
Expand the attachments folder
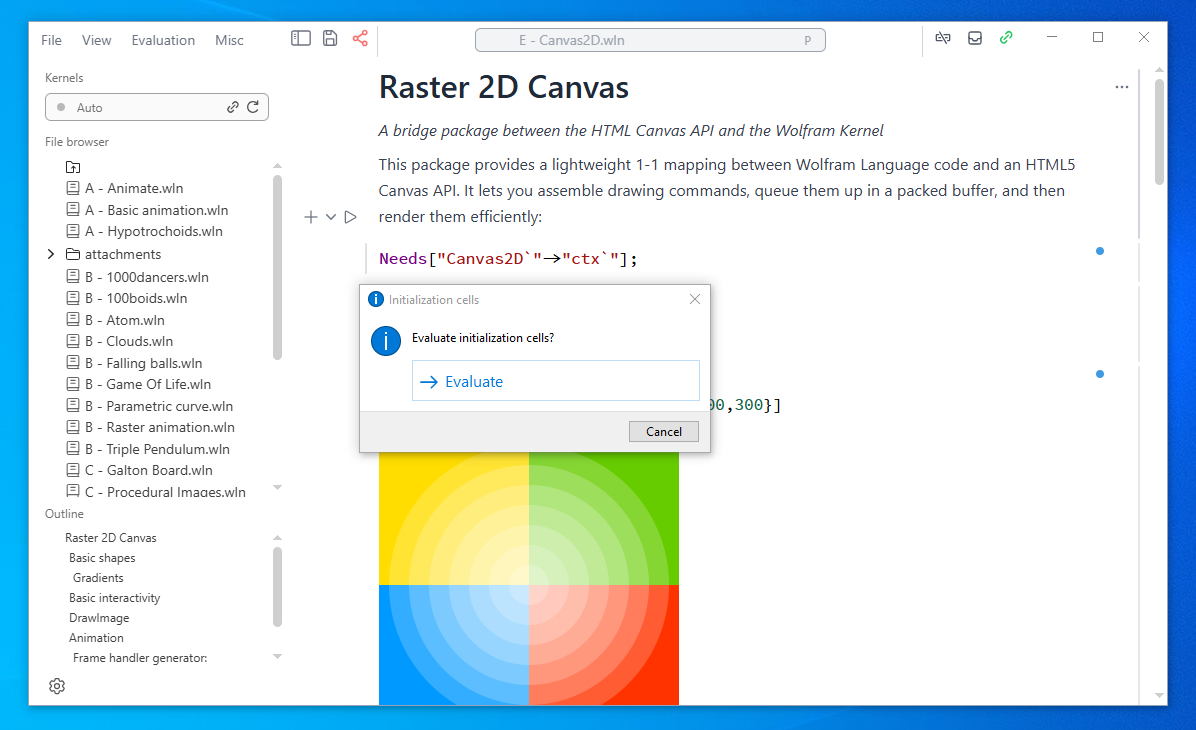pos(51,253)
